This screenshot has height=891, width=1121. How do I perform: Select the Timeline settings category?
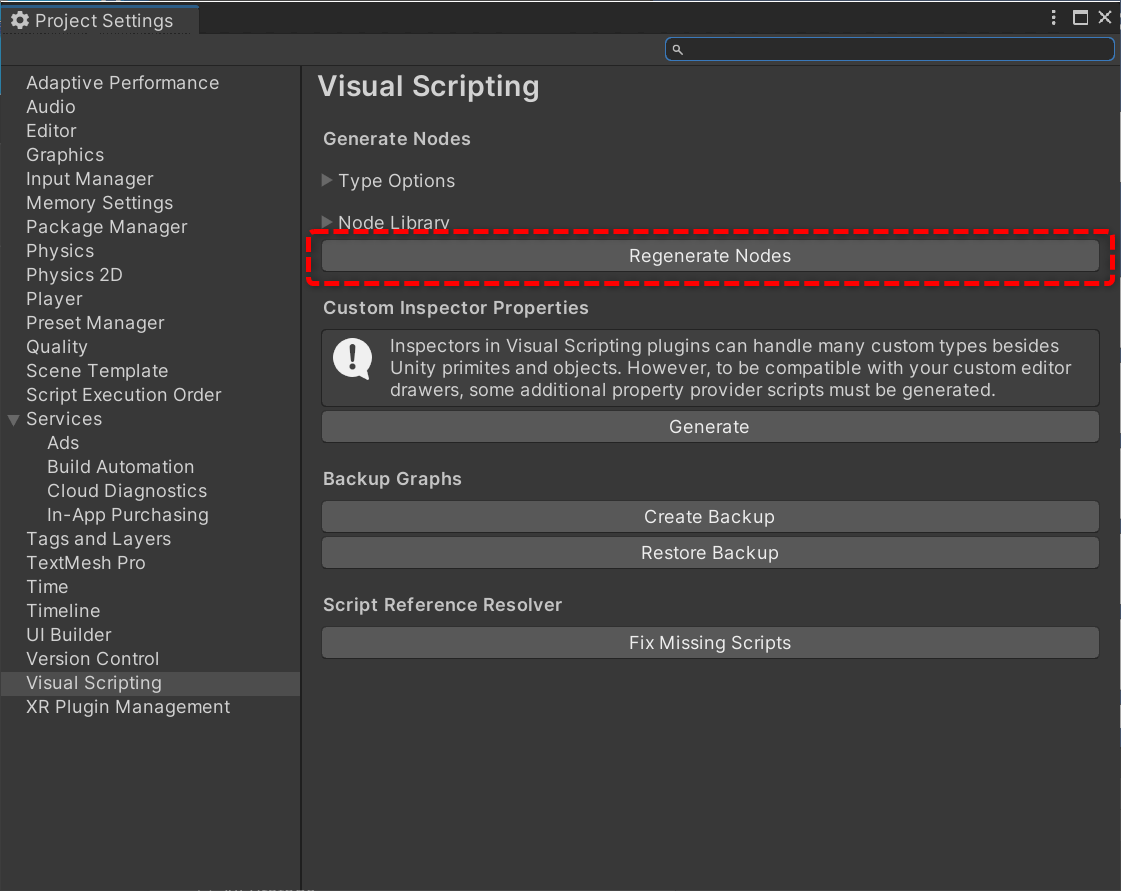click(x=63, y=611)
